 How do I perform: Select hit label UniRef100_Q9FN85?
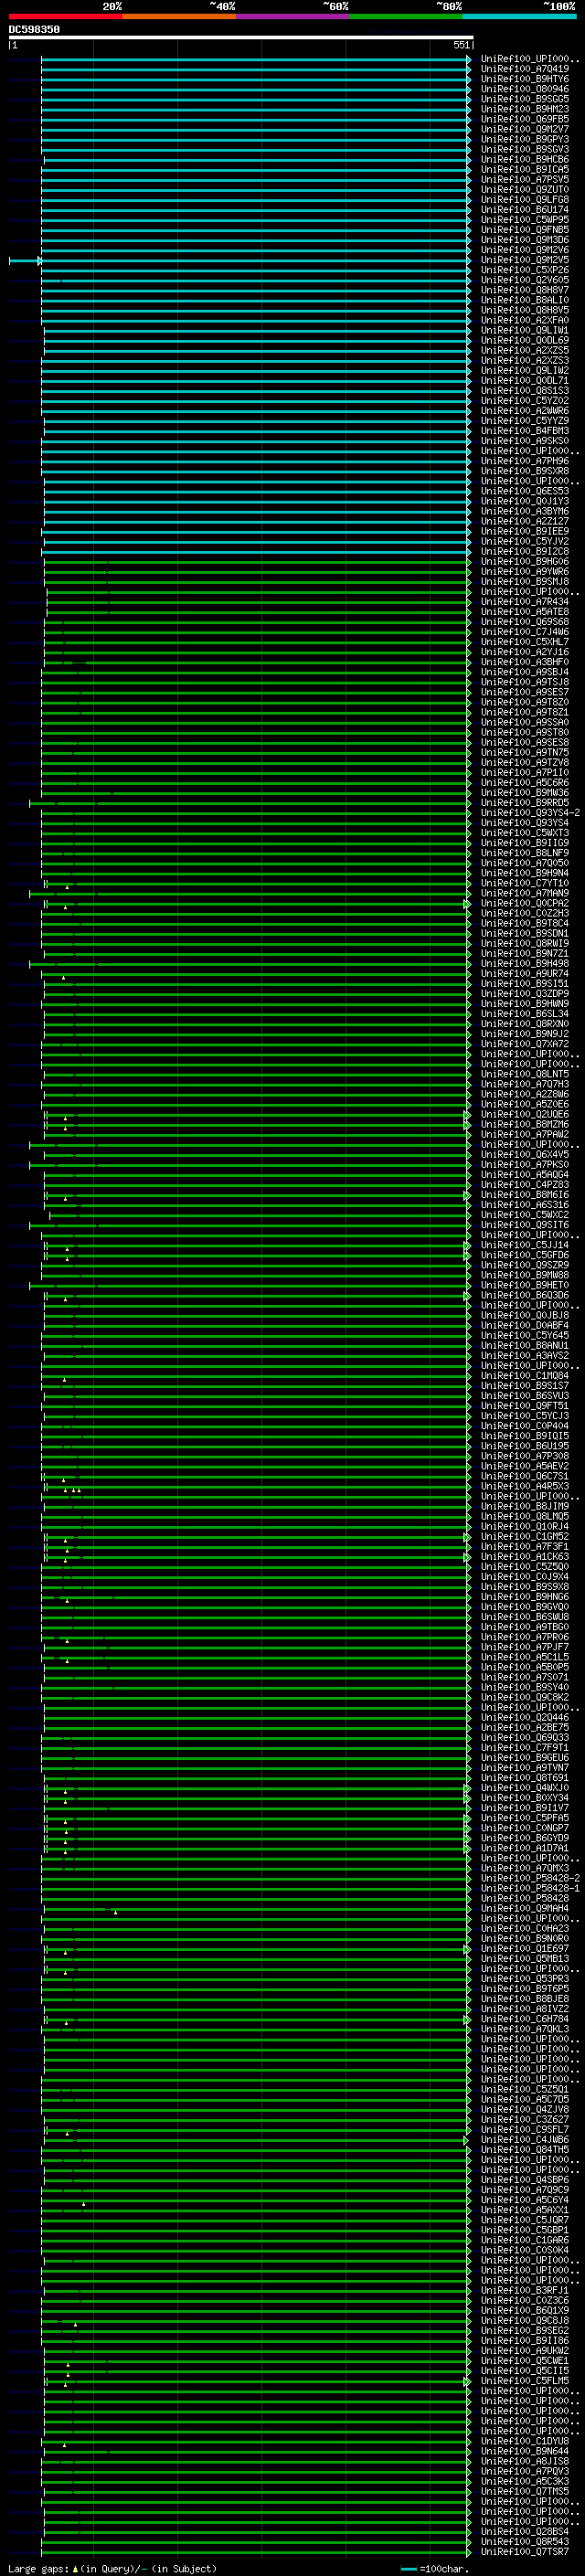pos(525,230)
